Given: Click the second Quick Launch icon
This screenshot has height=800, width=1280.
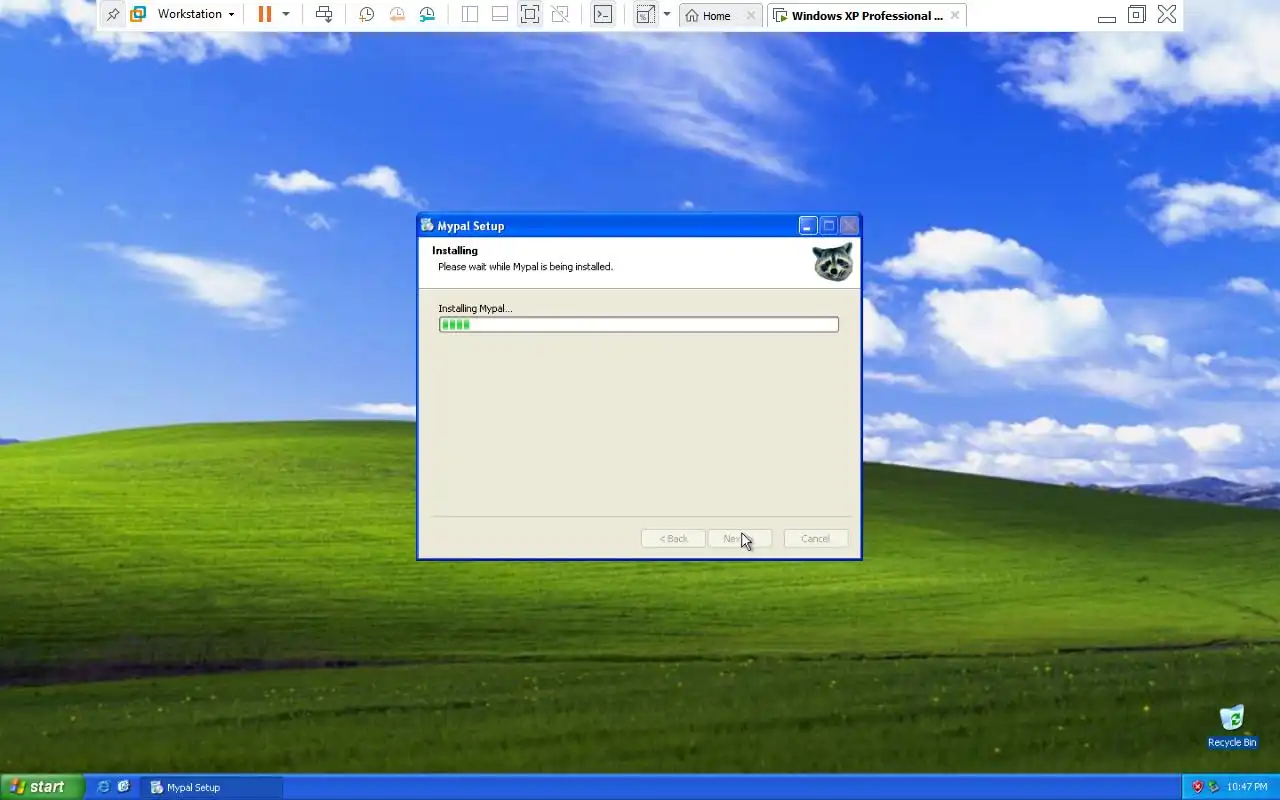Looking at the screenshot, I should pyautogui.click(x=124, y=787).
